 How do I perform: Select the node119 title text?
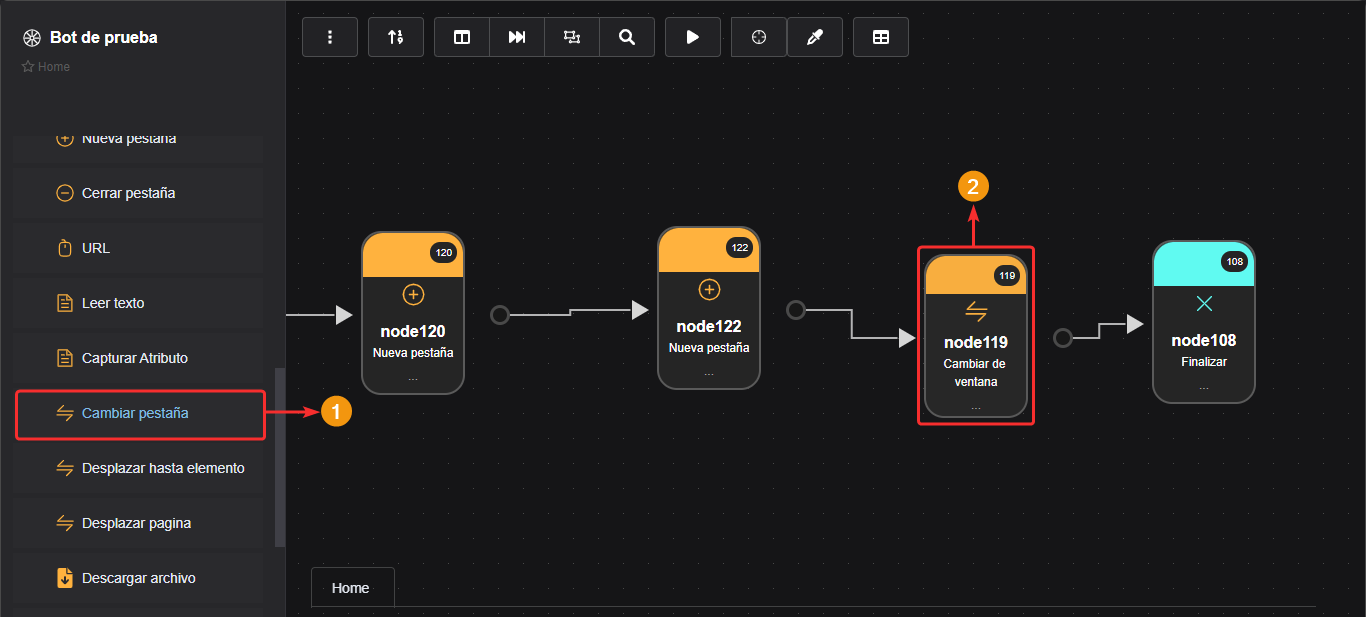[976, 342]
